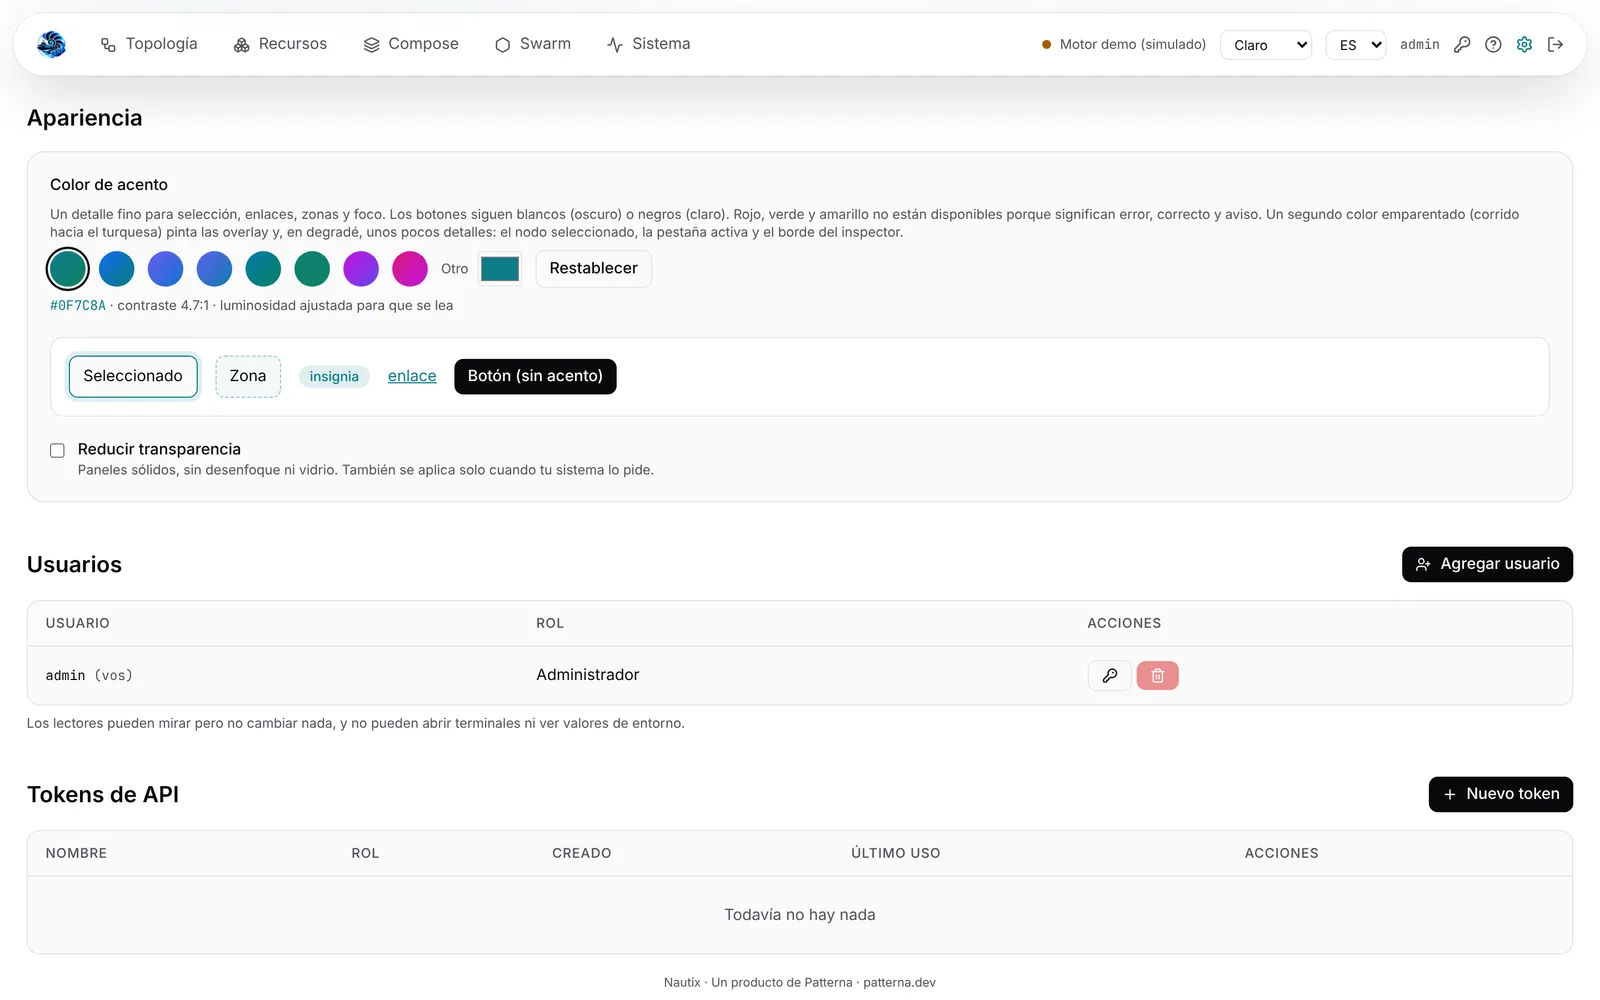Viewport: 1600px width, 1000px height.
Task: Open the Sistema tab
Action: coord(648,44)
